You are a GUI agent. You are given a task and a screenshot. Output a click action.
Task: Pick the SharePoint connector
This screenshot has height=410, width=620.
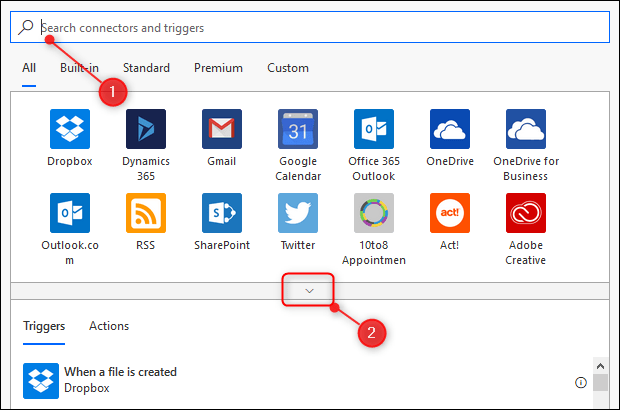222,213
